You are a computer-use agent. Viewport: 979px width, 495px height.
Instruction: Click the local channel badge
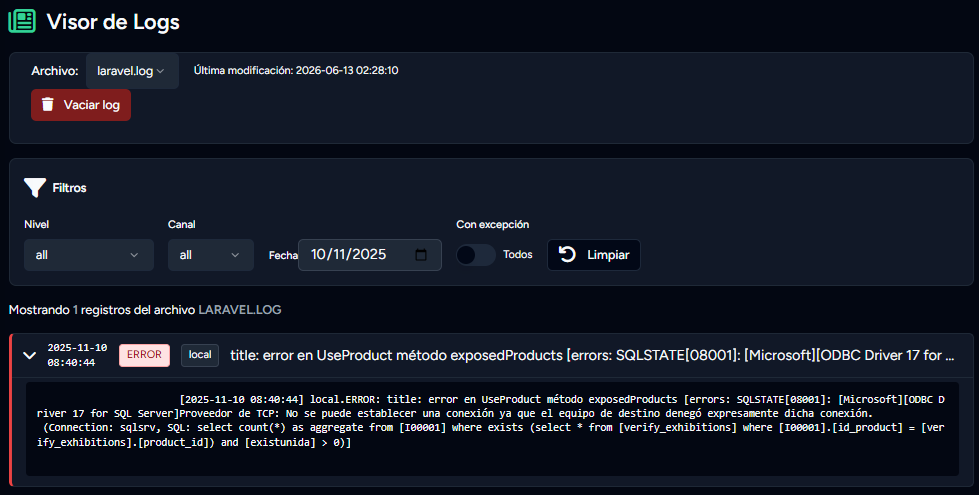(200, 355)
